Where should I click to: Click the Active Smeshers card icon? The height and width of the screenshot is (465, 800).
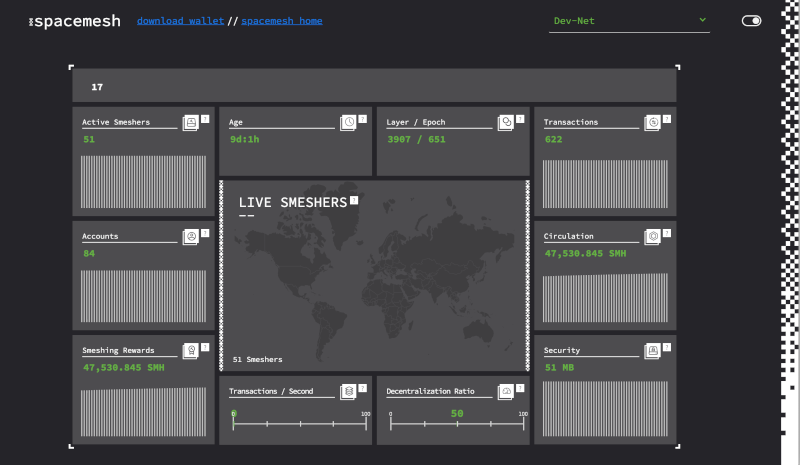[x=190, y=123]
